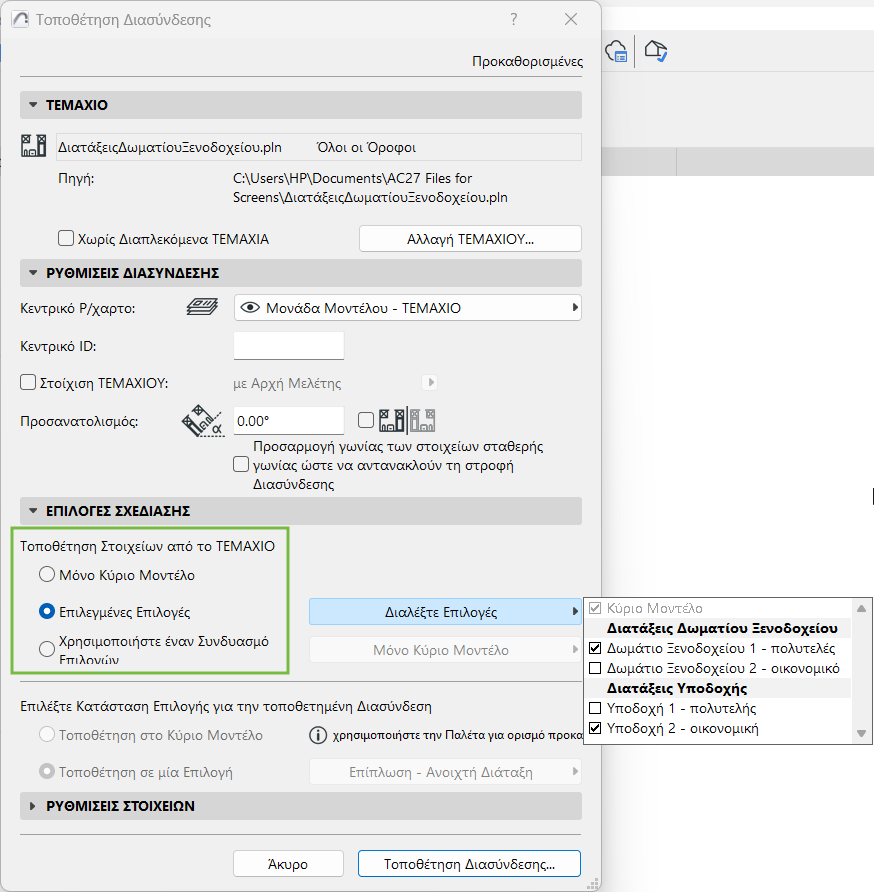The image size is (874, 892).
Task: Click the ArchiCAD dialog title icon
Action: pos(20,19)
